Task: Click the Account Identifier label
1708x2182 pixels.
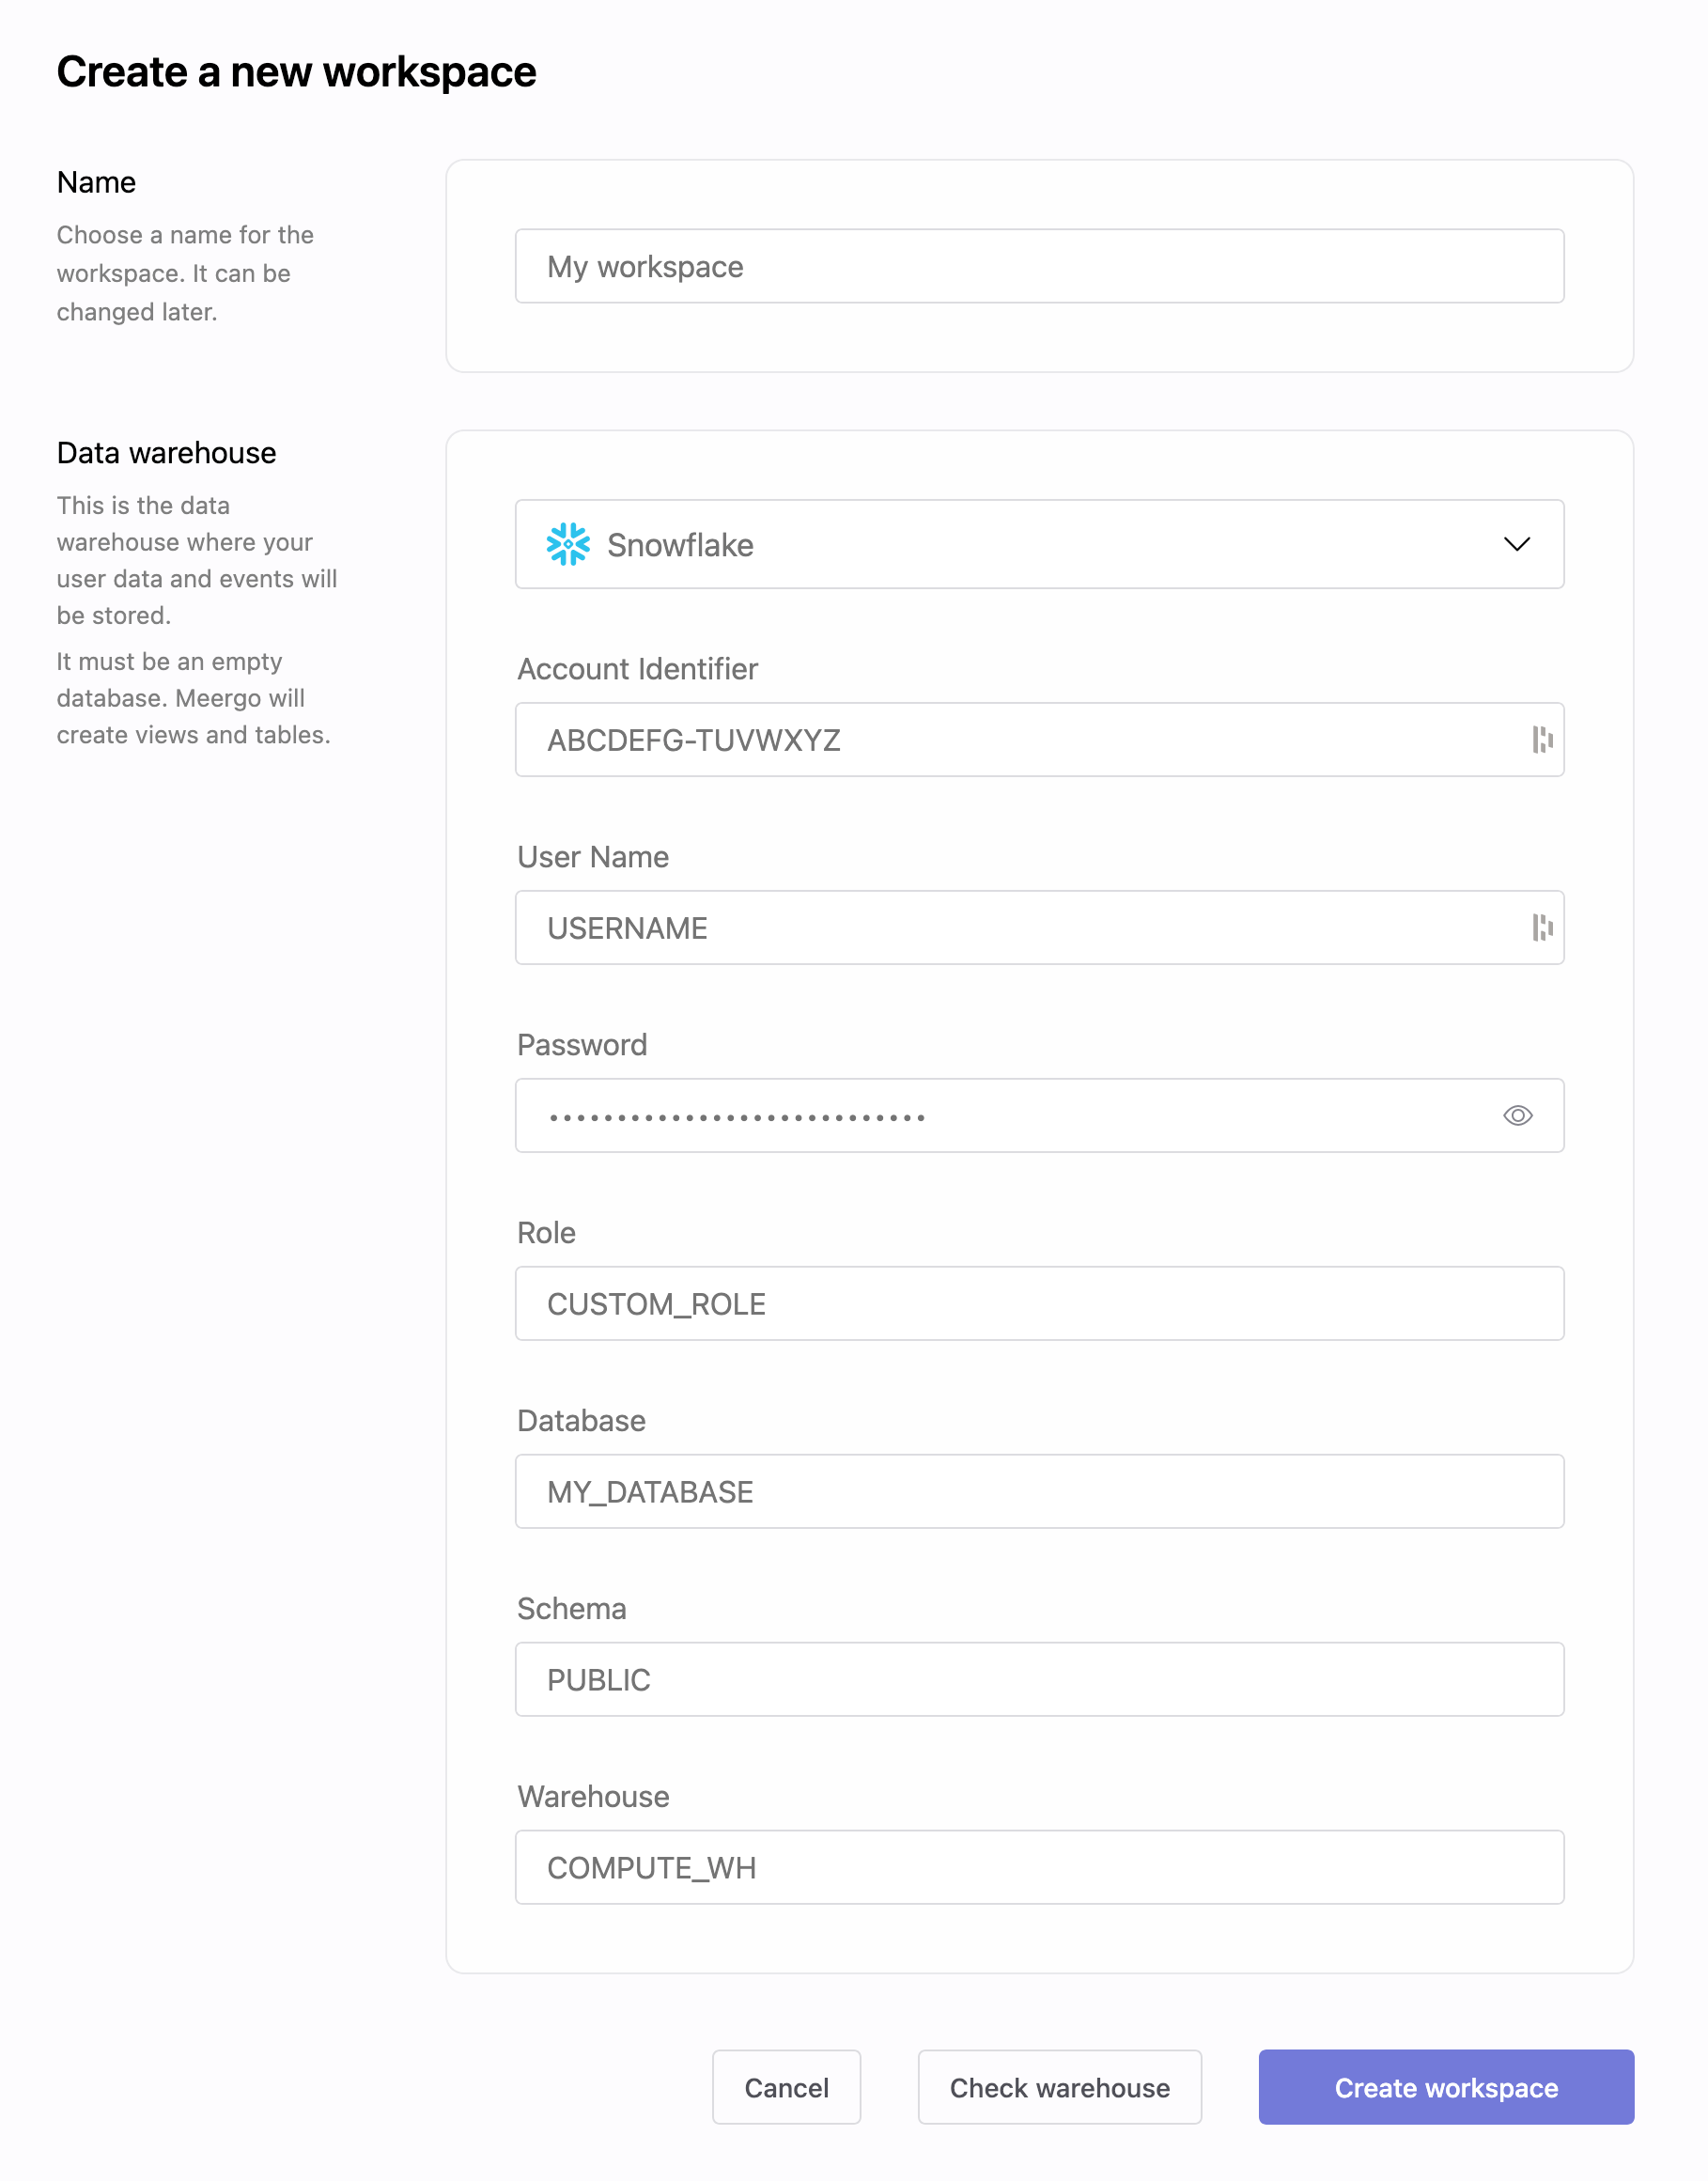Action: click(637, 669)
